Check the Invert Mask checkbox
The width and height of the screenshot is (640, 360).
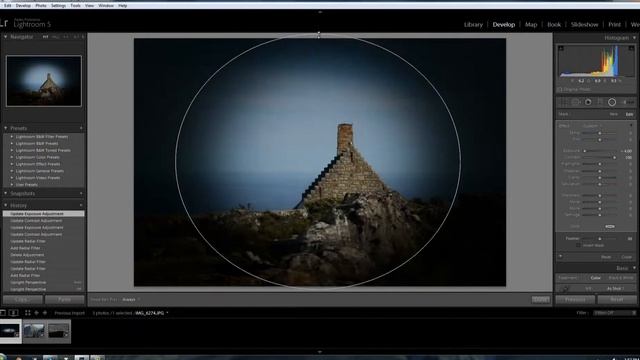578,245
